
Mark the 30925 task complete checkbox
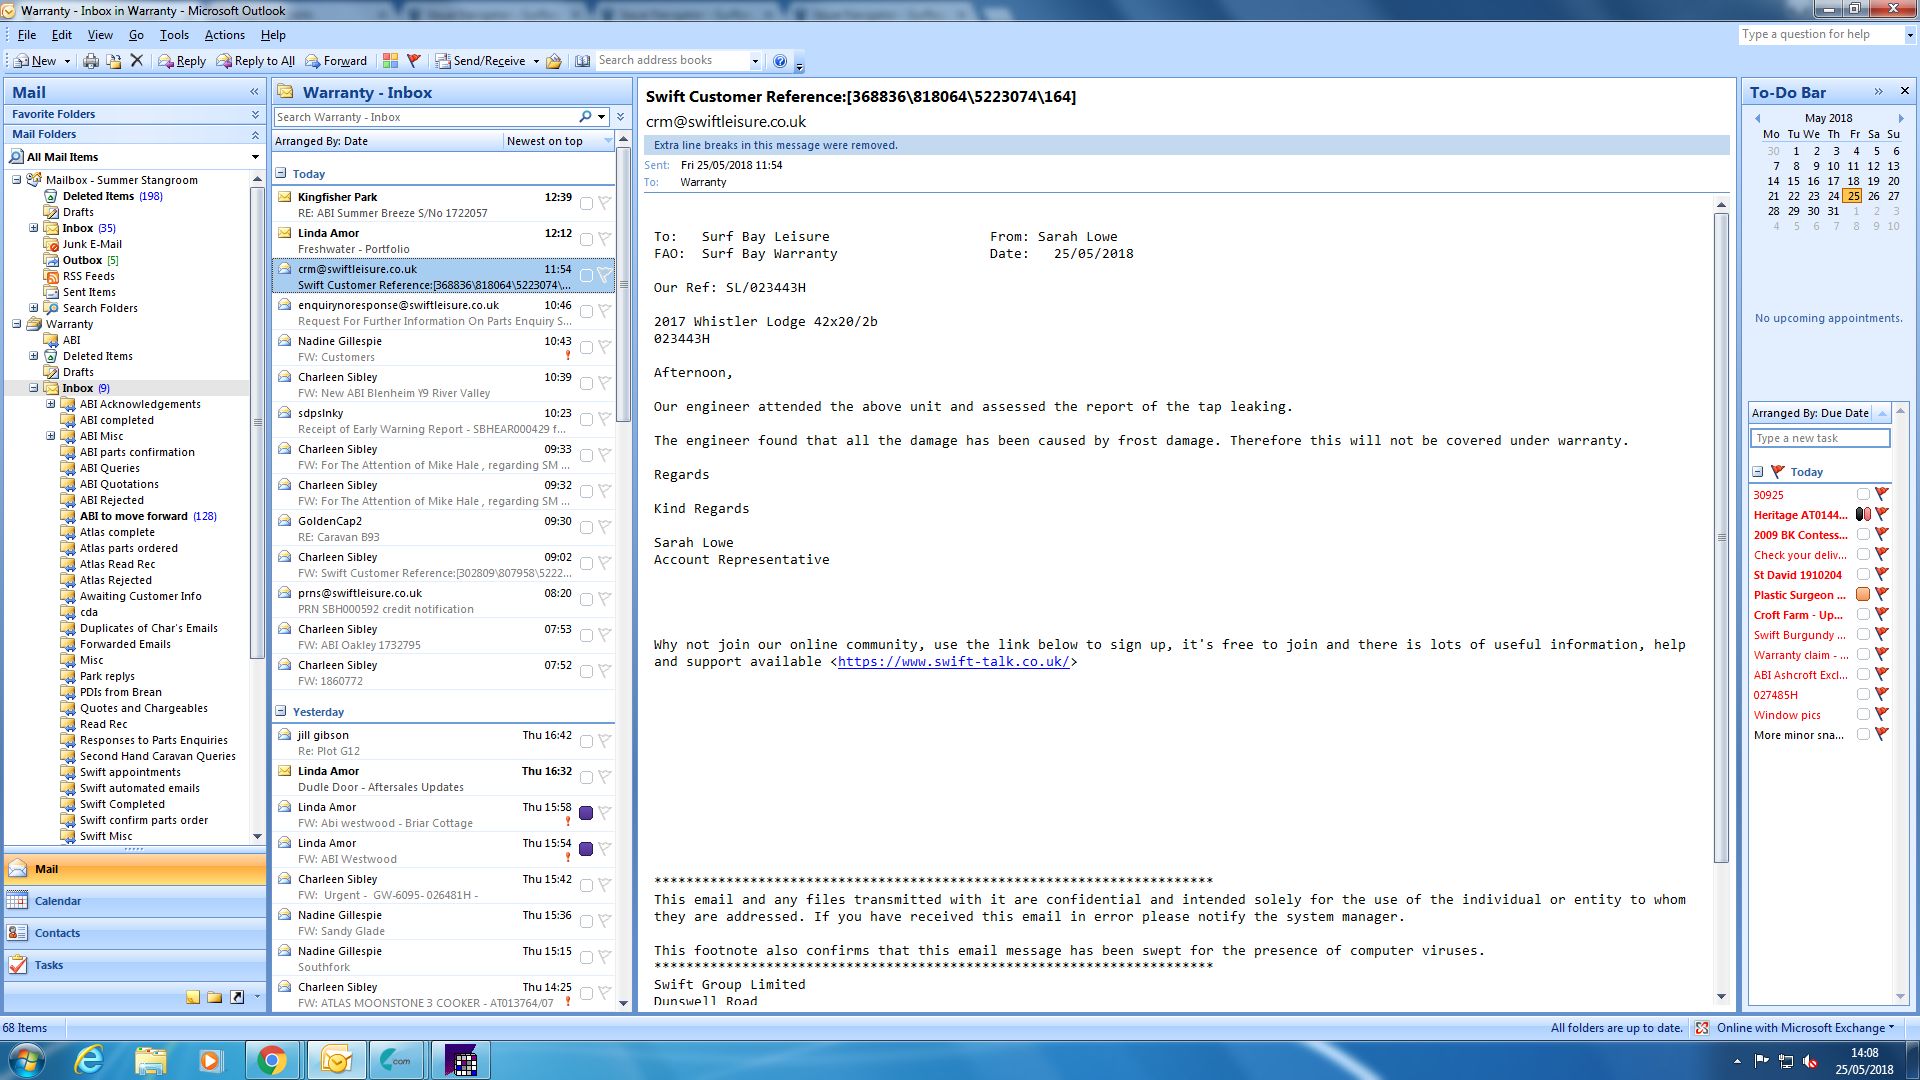[1863, 494]
